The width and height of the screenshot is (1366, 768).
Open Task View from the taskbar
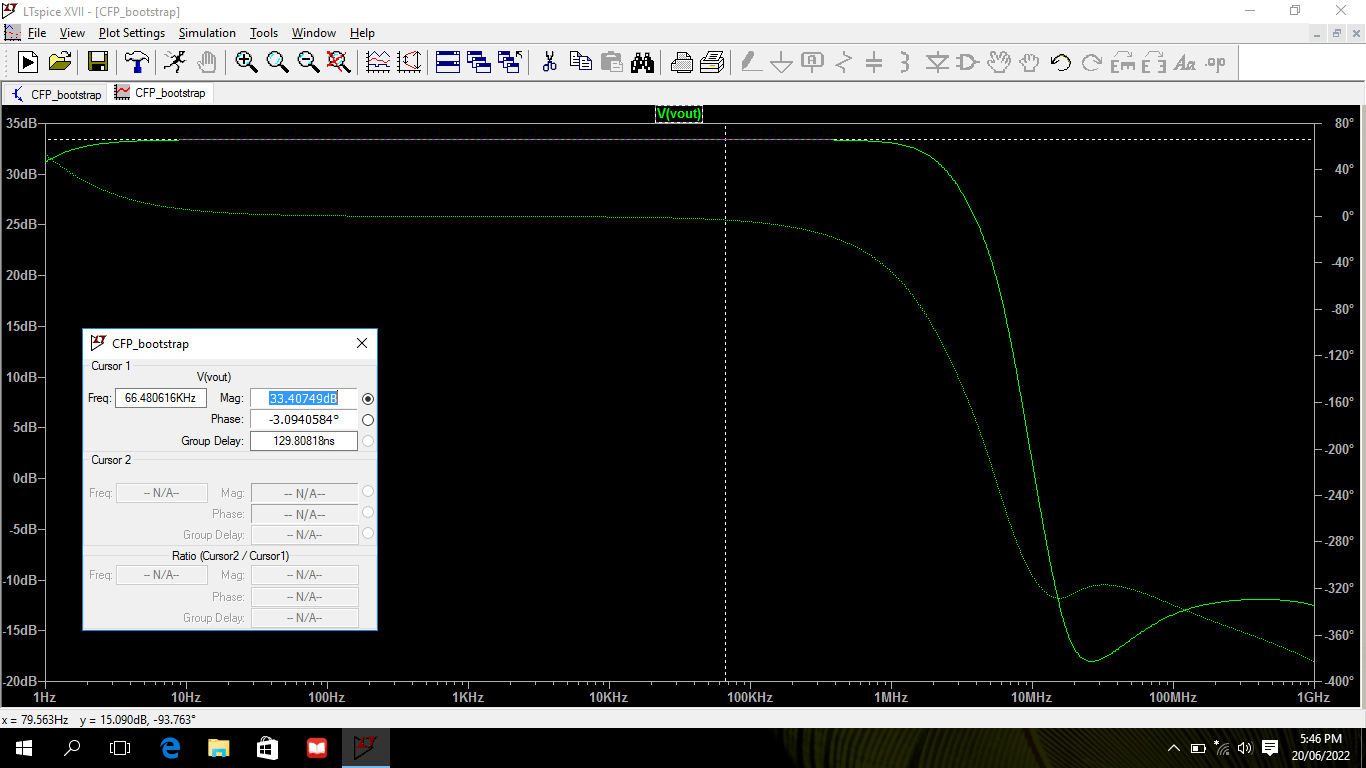120,748
